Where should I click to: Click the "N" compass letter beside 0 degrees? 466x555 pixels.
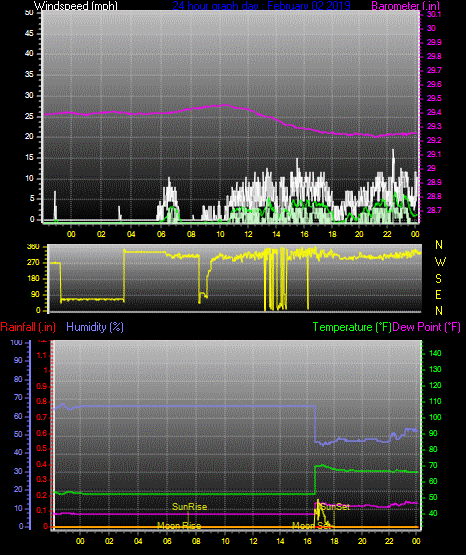439,311
